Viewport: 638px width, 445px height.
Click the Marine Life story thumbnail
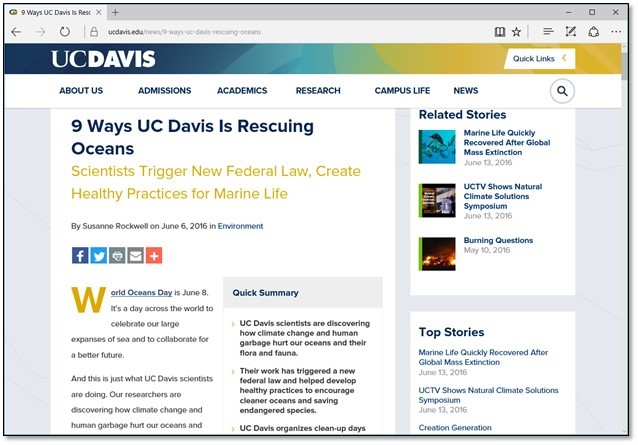click(x=437, y=147)
